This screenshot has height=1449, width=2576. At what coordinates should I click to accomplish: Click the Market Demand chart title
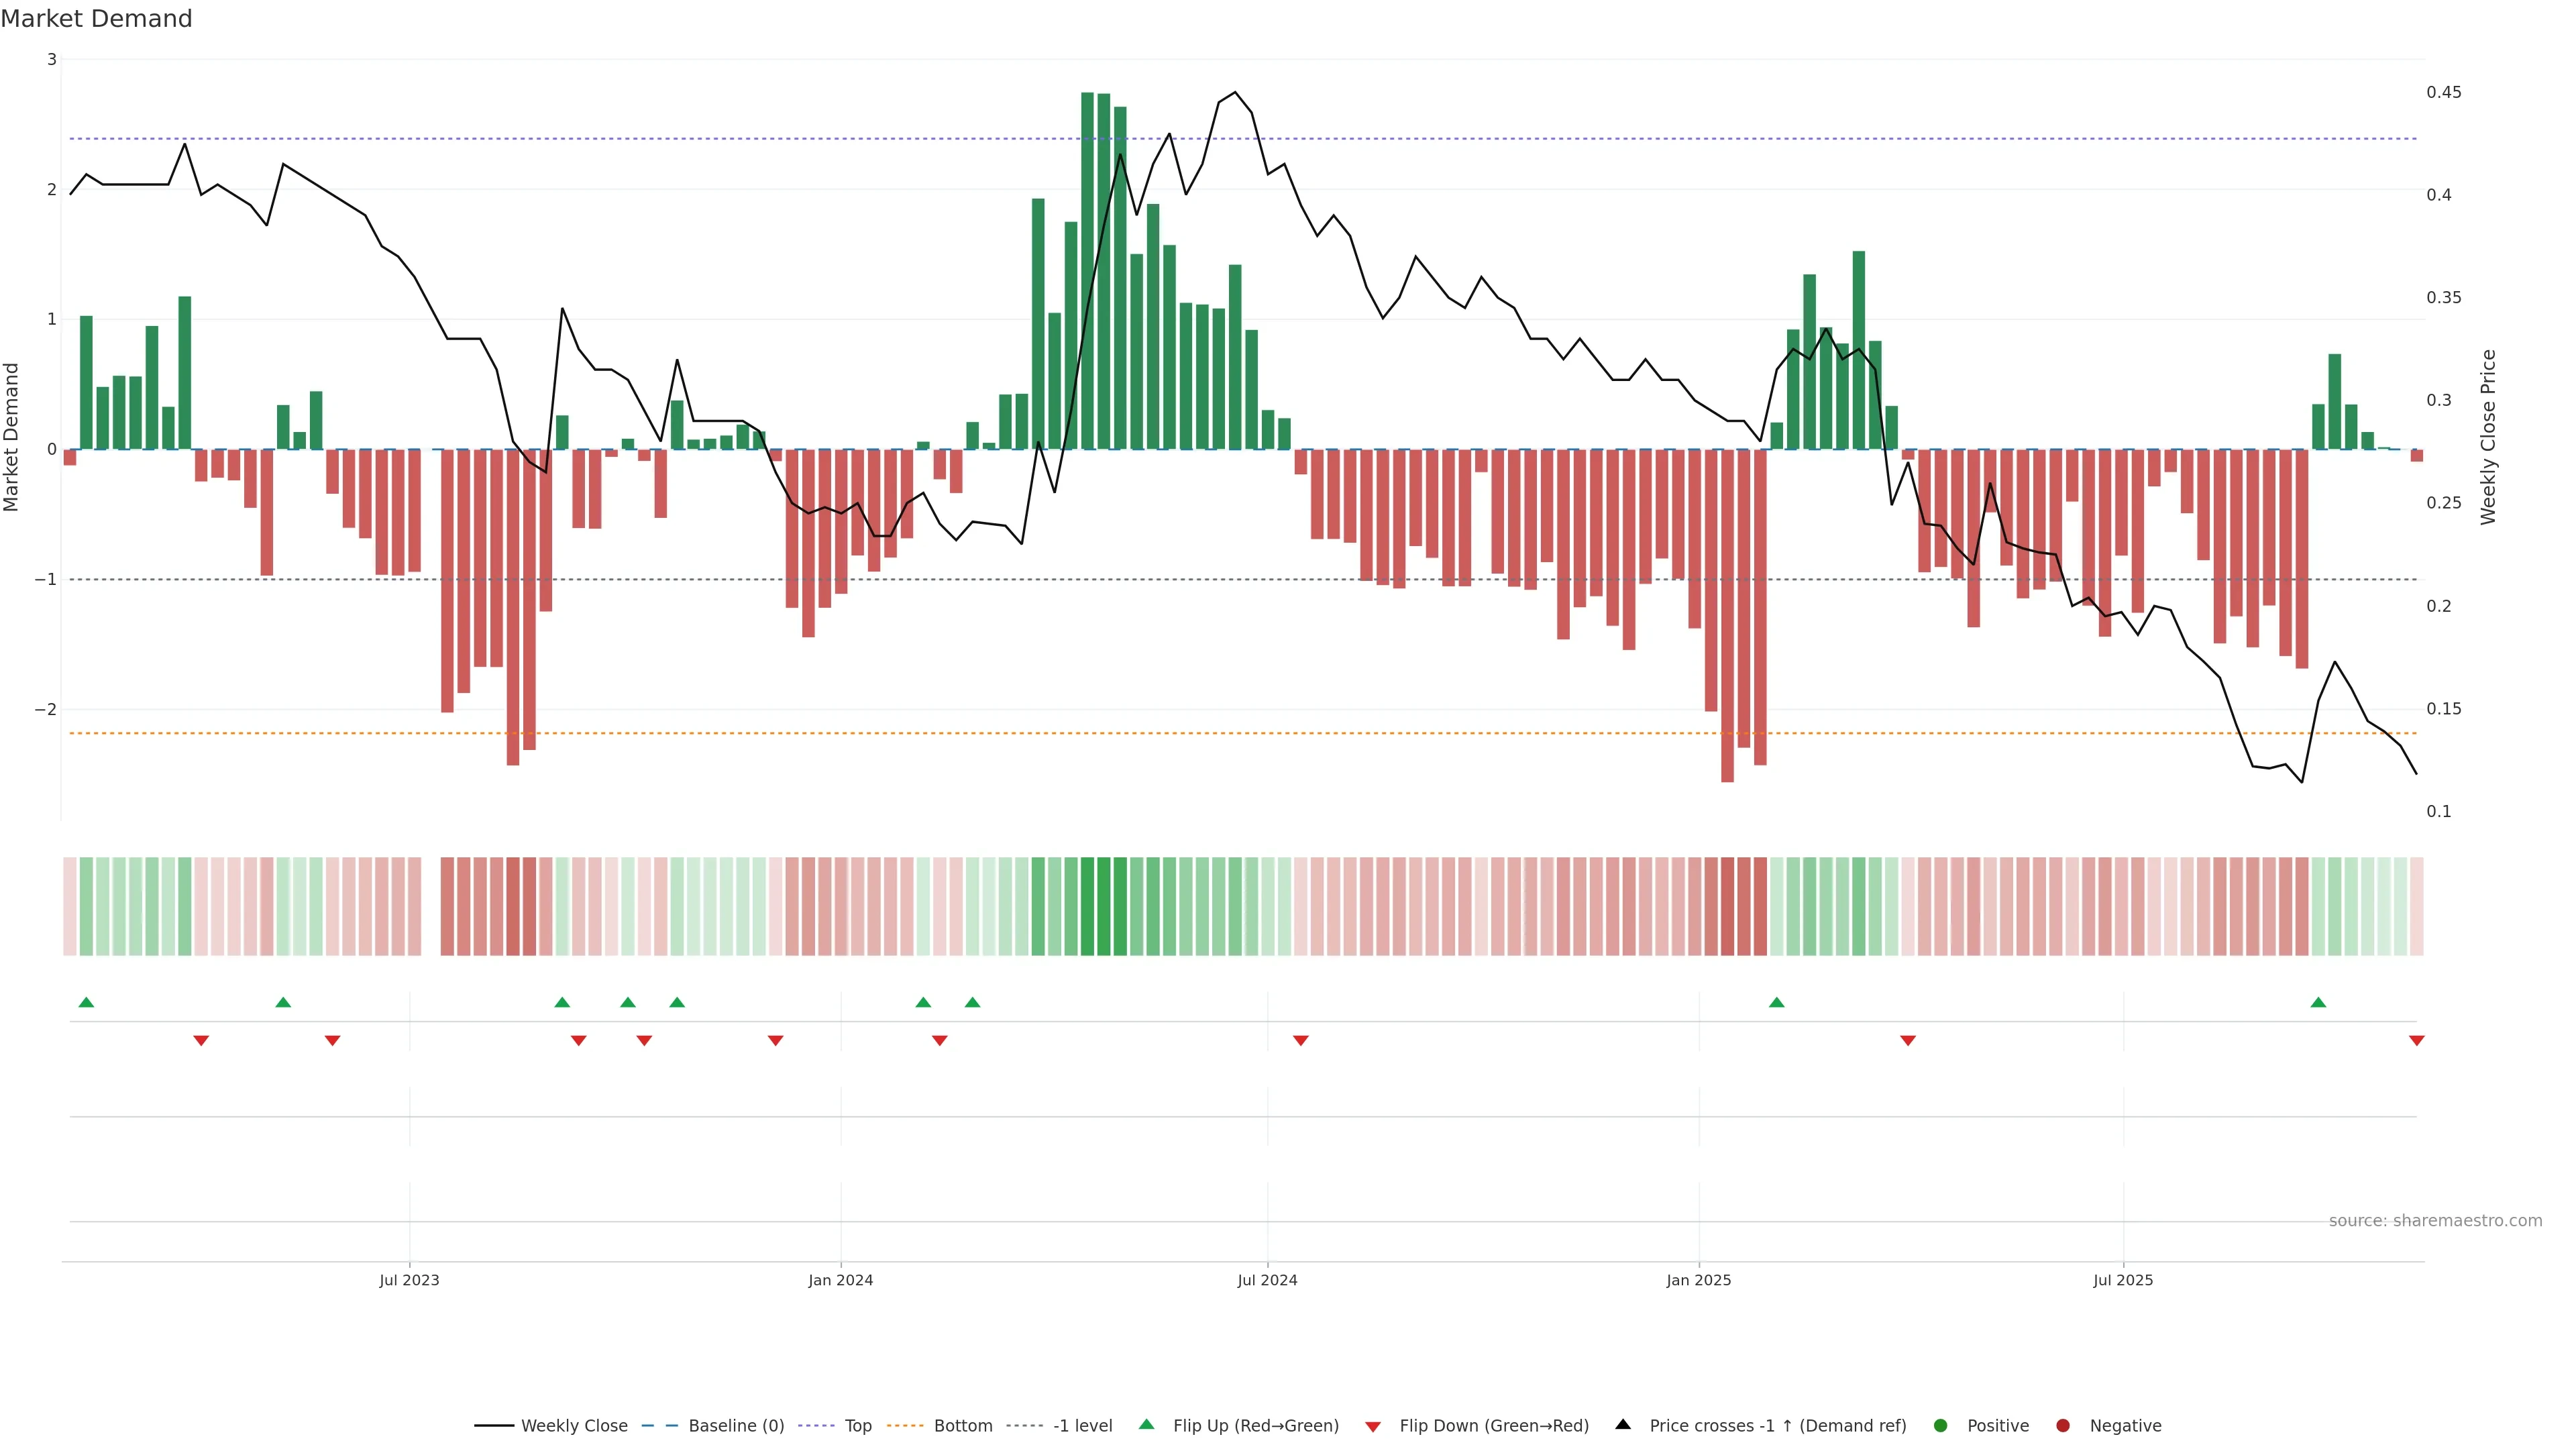coord(96,19)
